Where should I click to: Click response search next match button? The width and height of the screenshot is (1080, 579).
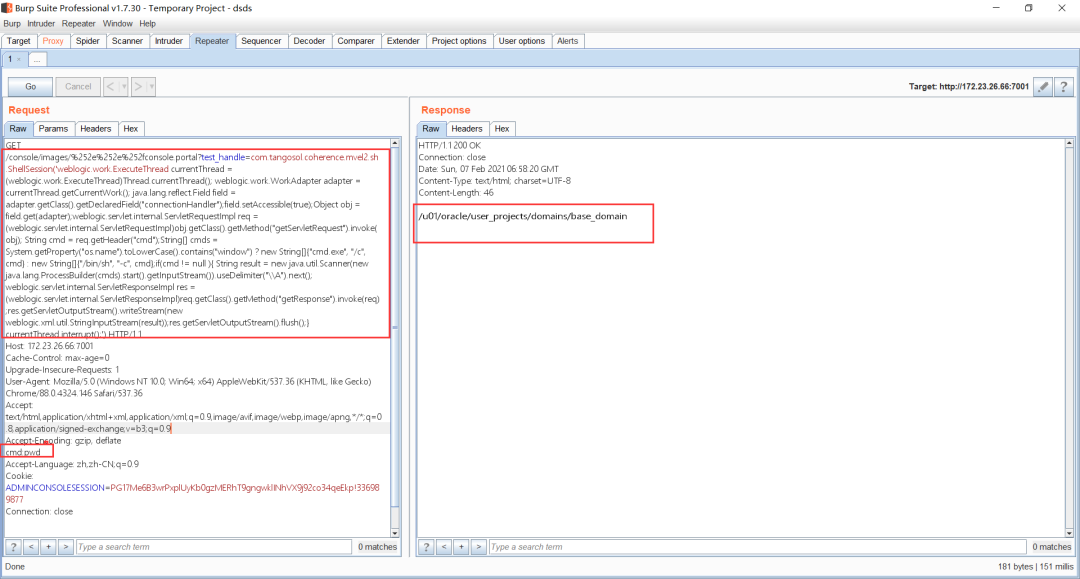coord(479,547)
